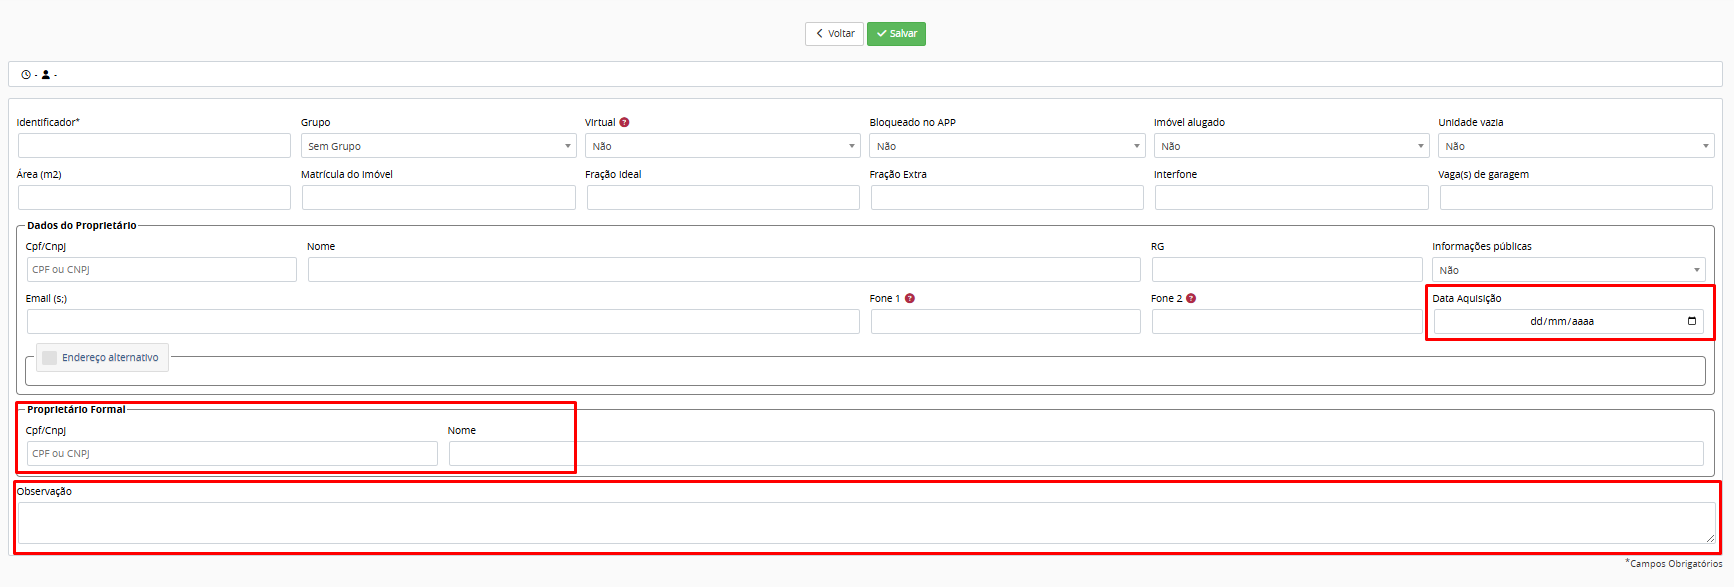Click the clock icon in the info bar

(x=26, y=75)
